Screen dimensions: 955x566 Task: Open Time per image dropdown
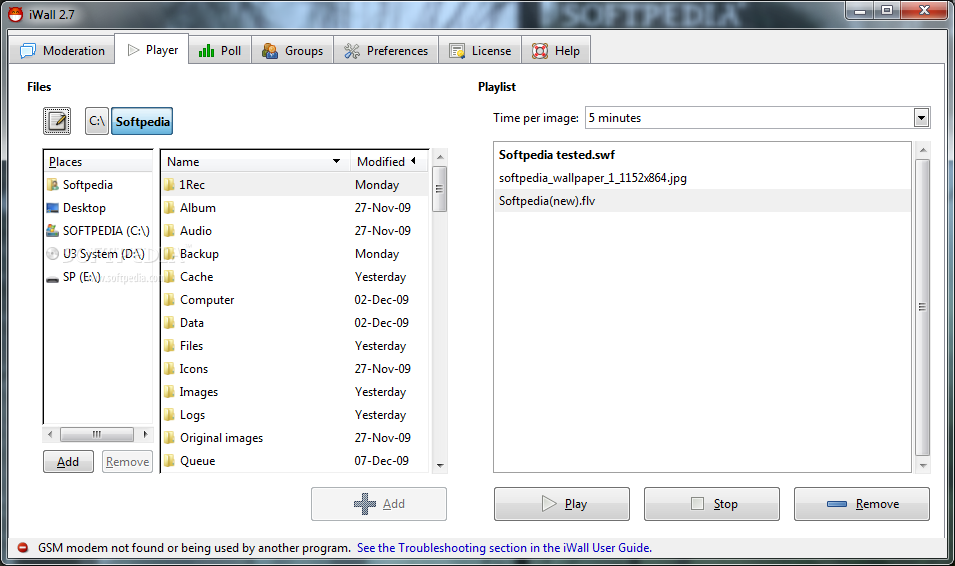pyautogui.click(x=922, y=118)
